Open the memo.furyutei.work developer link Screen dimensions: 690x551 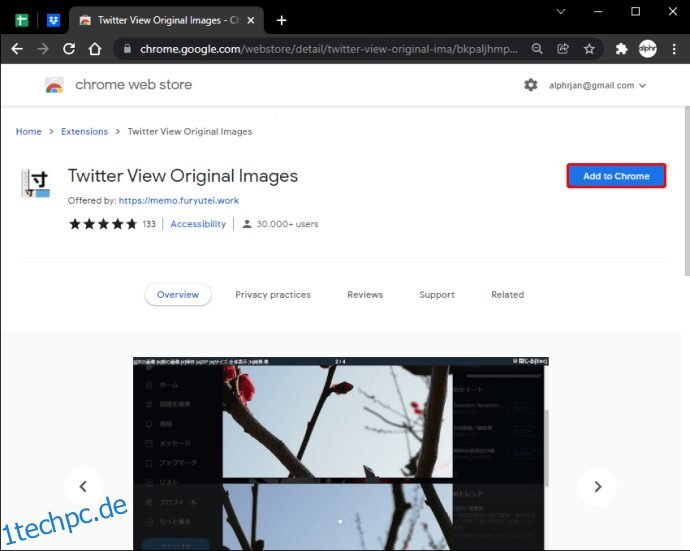click(179, 201)
